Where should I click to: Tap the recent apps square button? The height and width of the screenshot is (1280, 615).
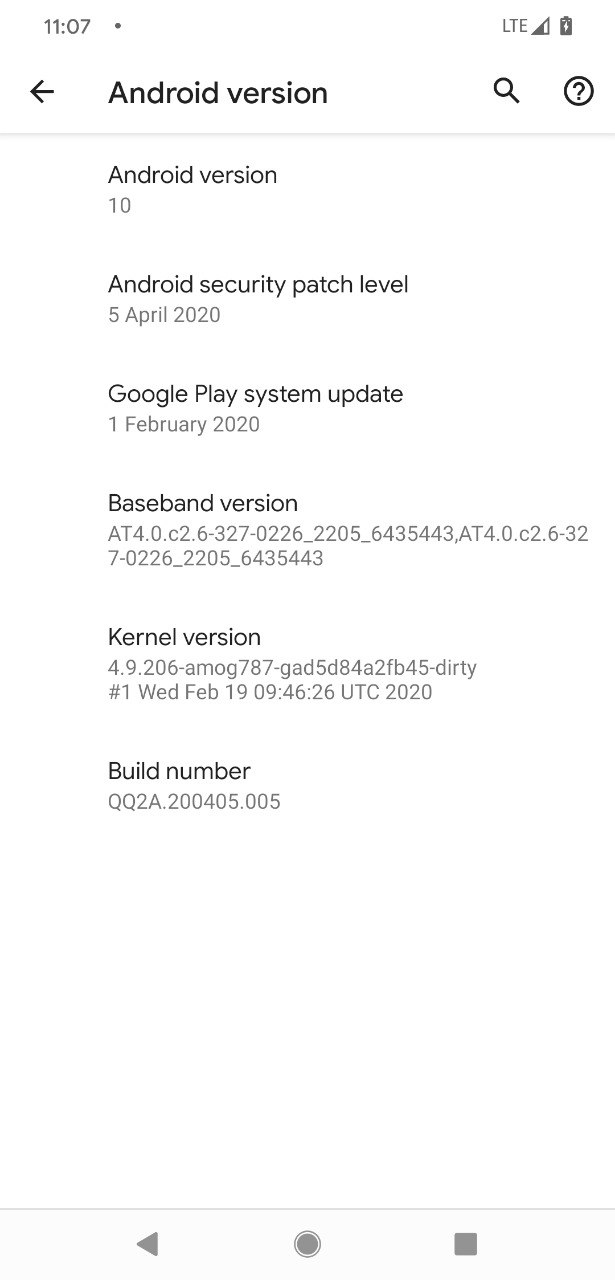[x=465, y=1244]
